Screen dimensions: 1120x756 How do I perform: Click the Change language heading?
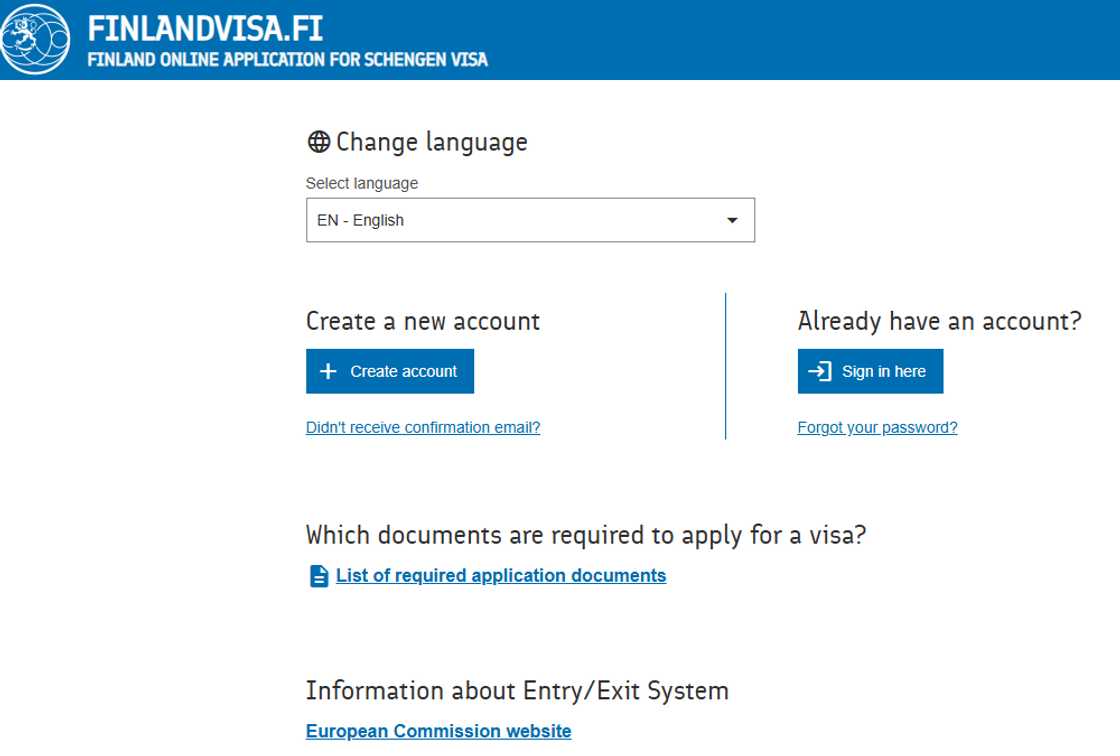tap(431, 141)
